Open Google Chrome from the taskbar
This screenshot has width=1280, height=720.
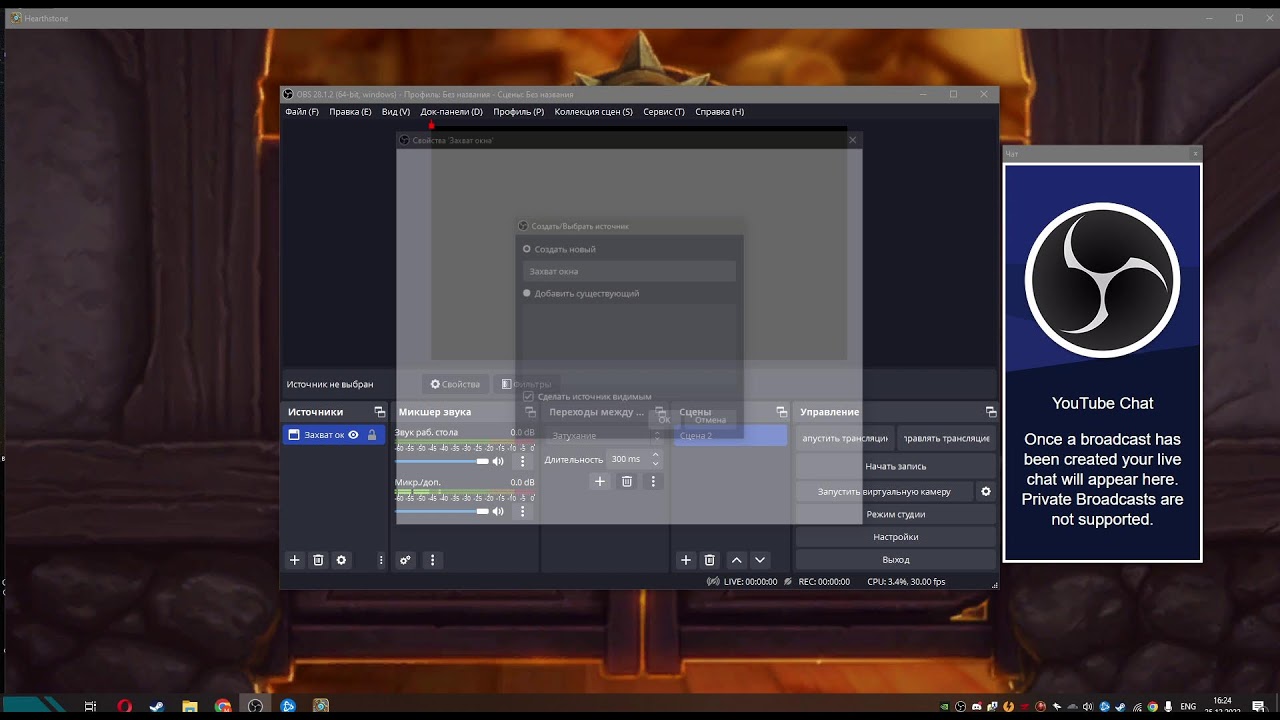click(x=223, y=706)
